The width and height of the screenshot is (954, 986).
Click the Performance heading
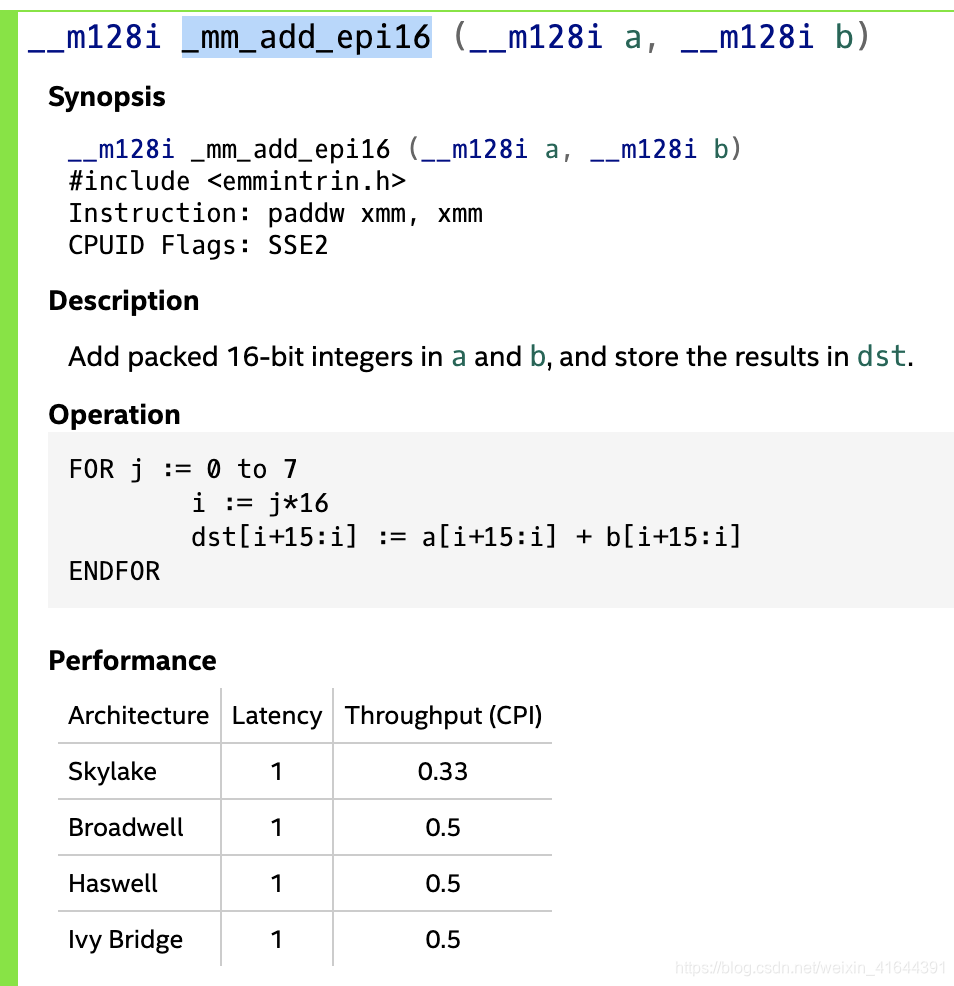(x=133, y=660)
